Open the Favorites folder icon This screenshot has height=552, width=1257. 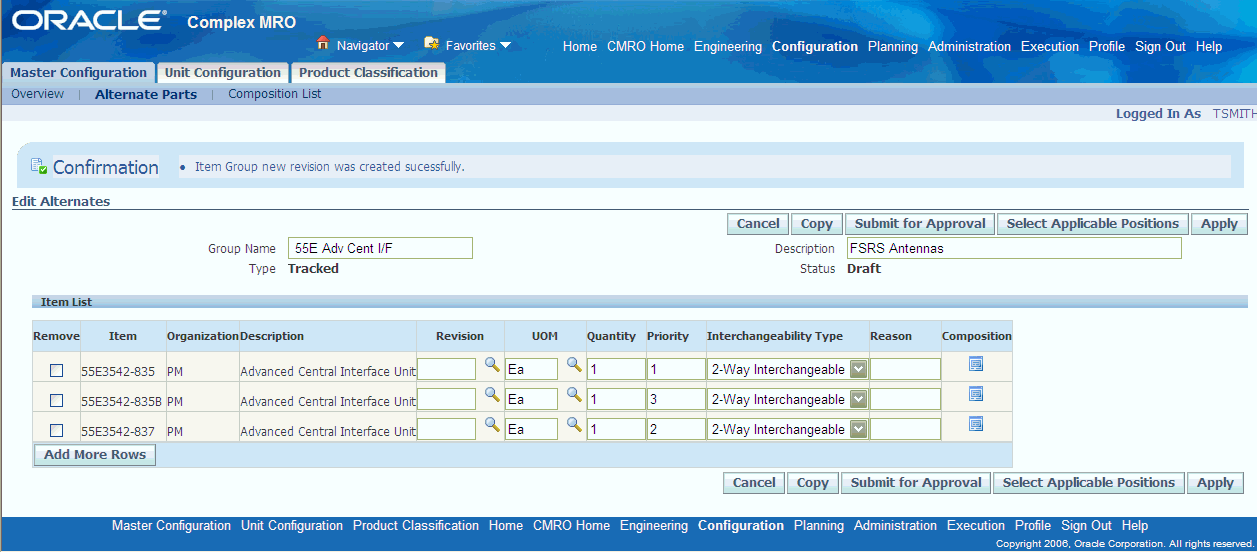431,43
